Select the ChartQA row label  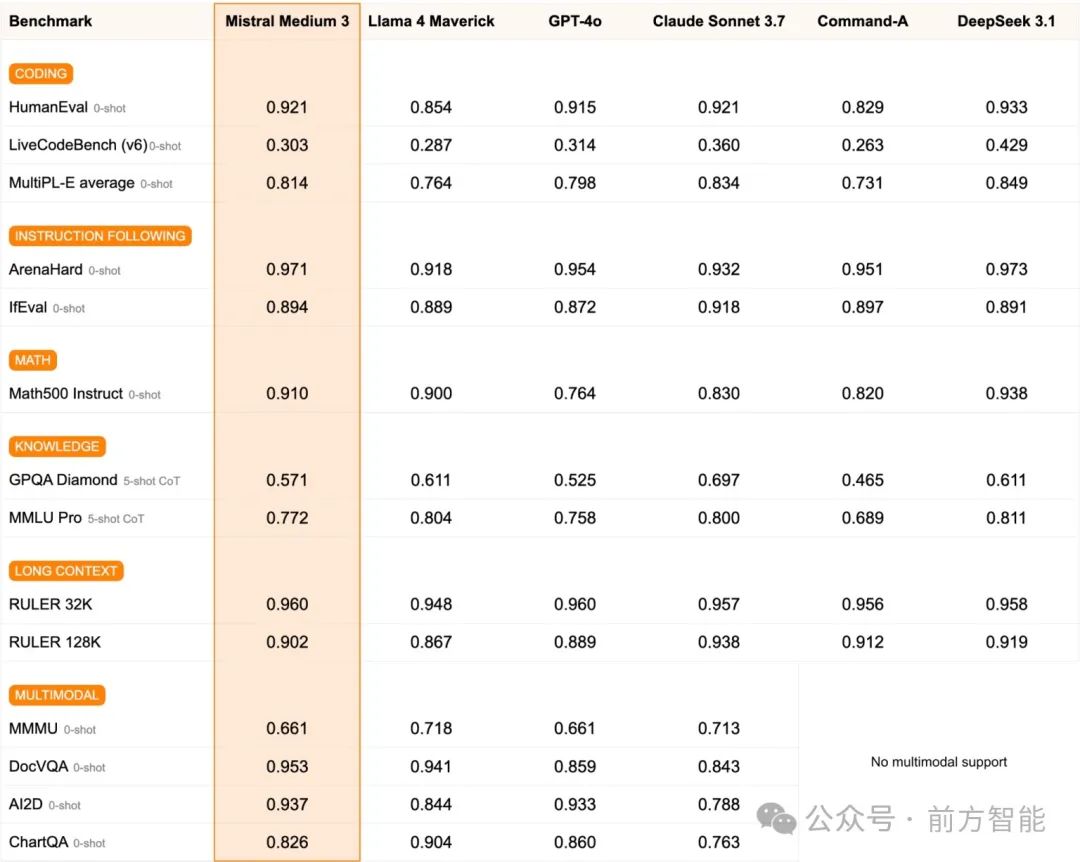pyautogui.click(x=38, y=842)
